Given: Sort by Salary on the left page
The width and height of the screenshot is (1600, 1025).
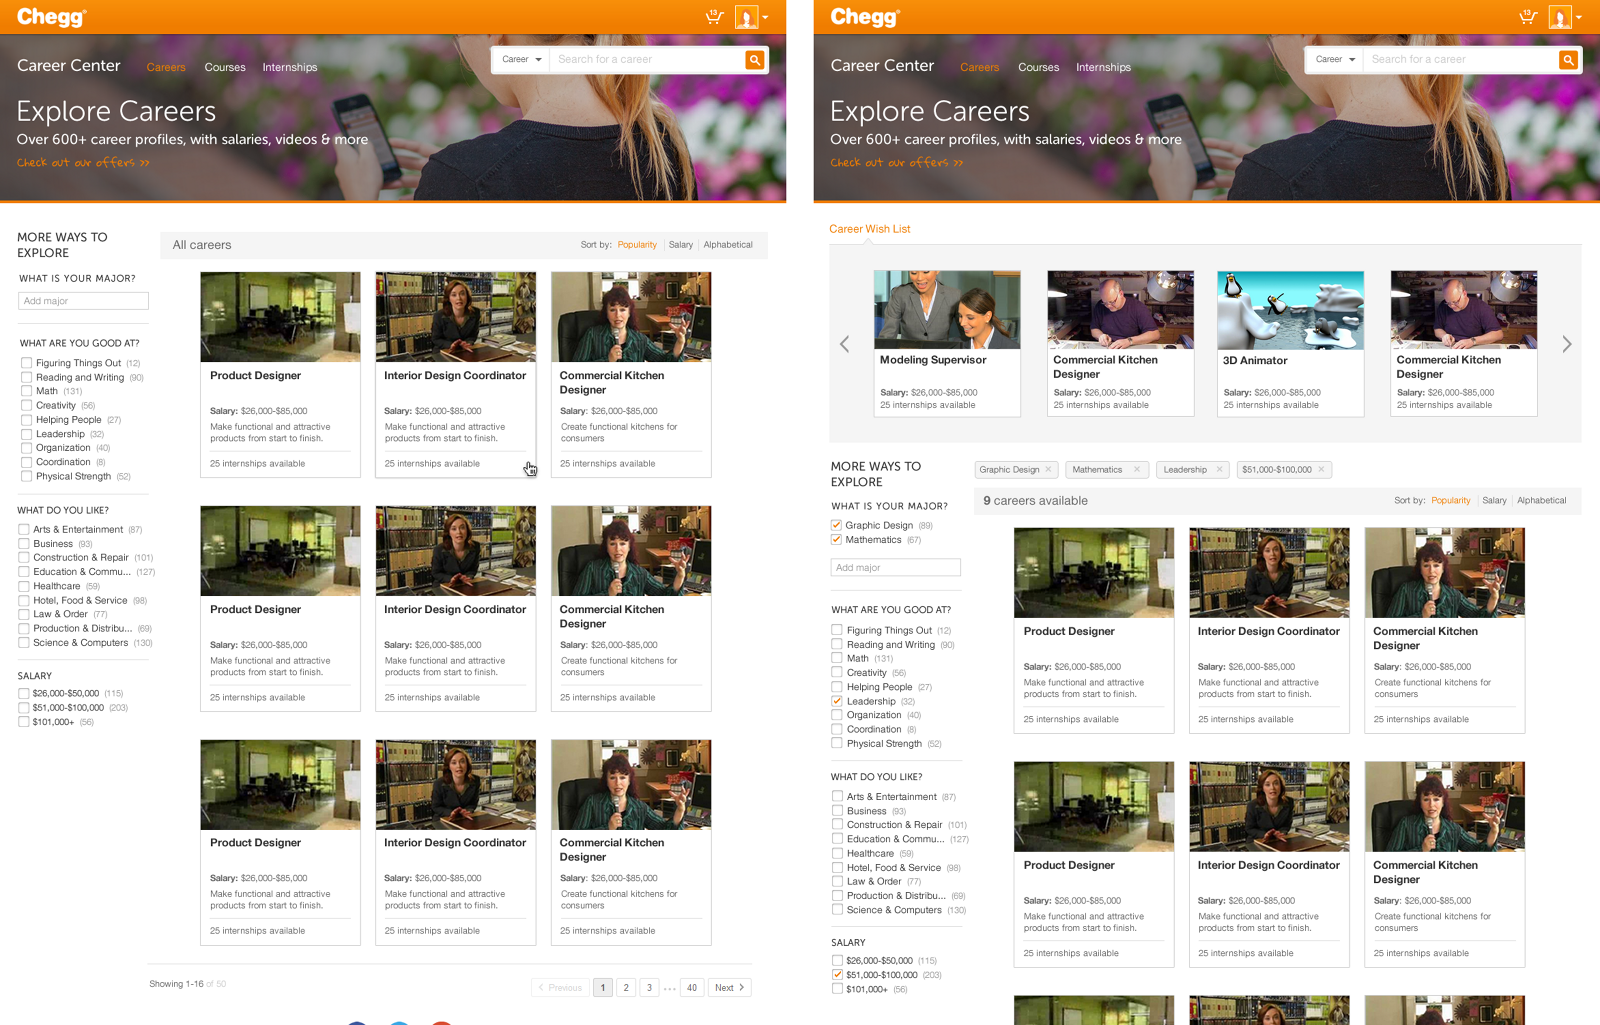Looking at the screenshot, I should click(x=681, y=245).
